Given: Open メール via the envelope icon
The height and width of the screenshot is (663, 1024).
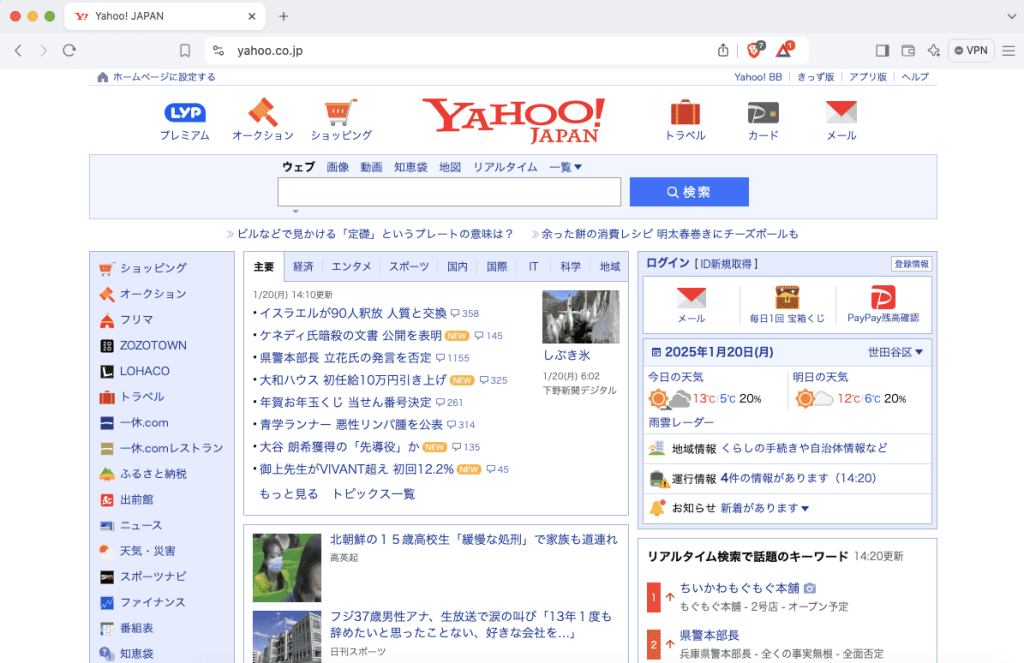Looking at the screenshot, I should point(841,113).
